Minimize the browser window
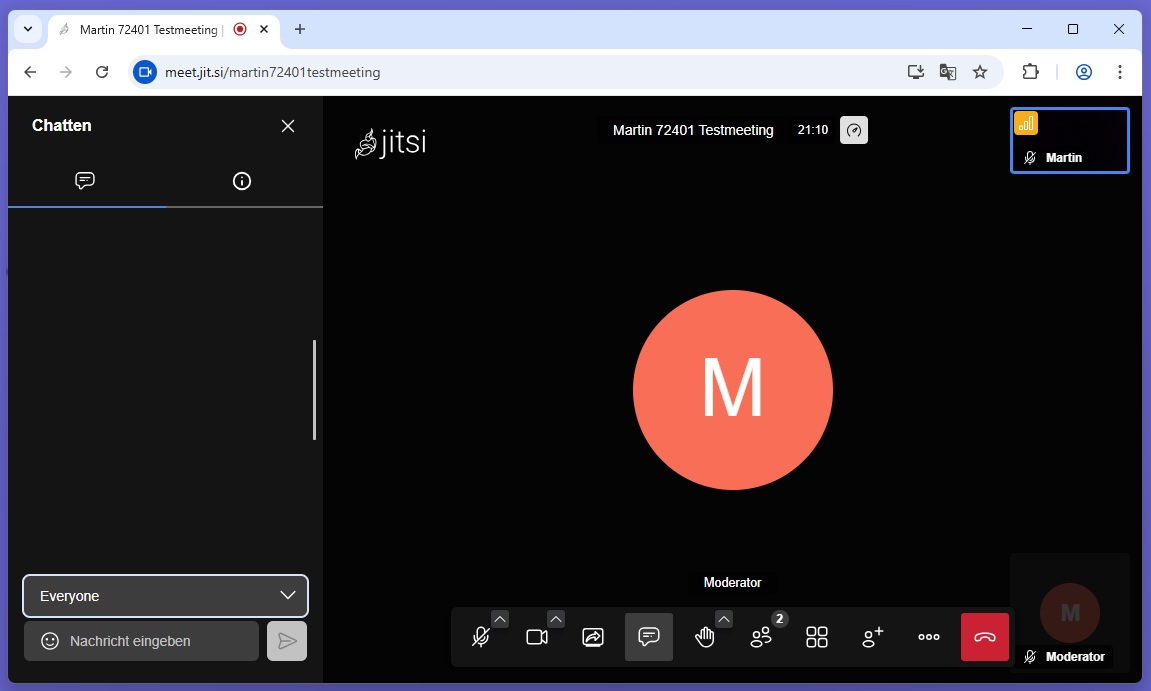This screenshot has width=1151, height=691. point(1027,29)
